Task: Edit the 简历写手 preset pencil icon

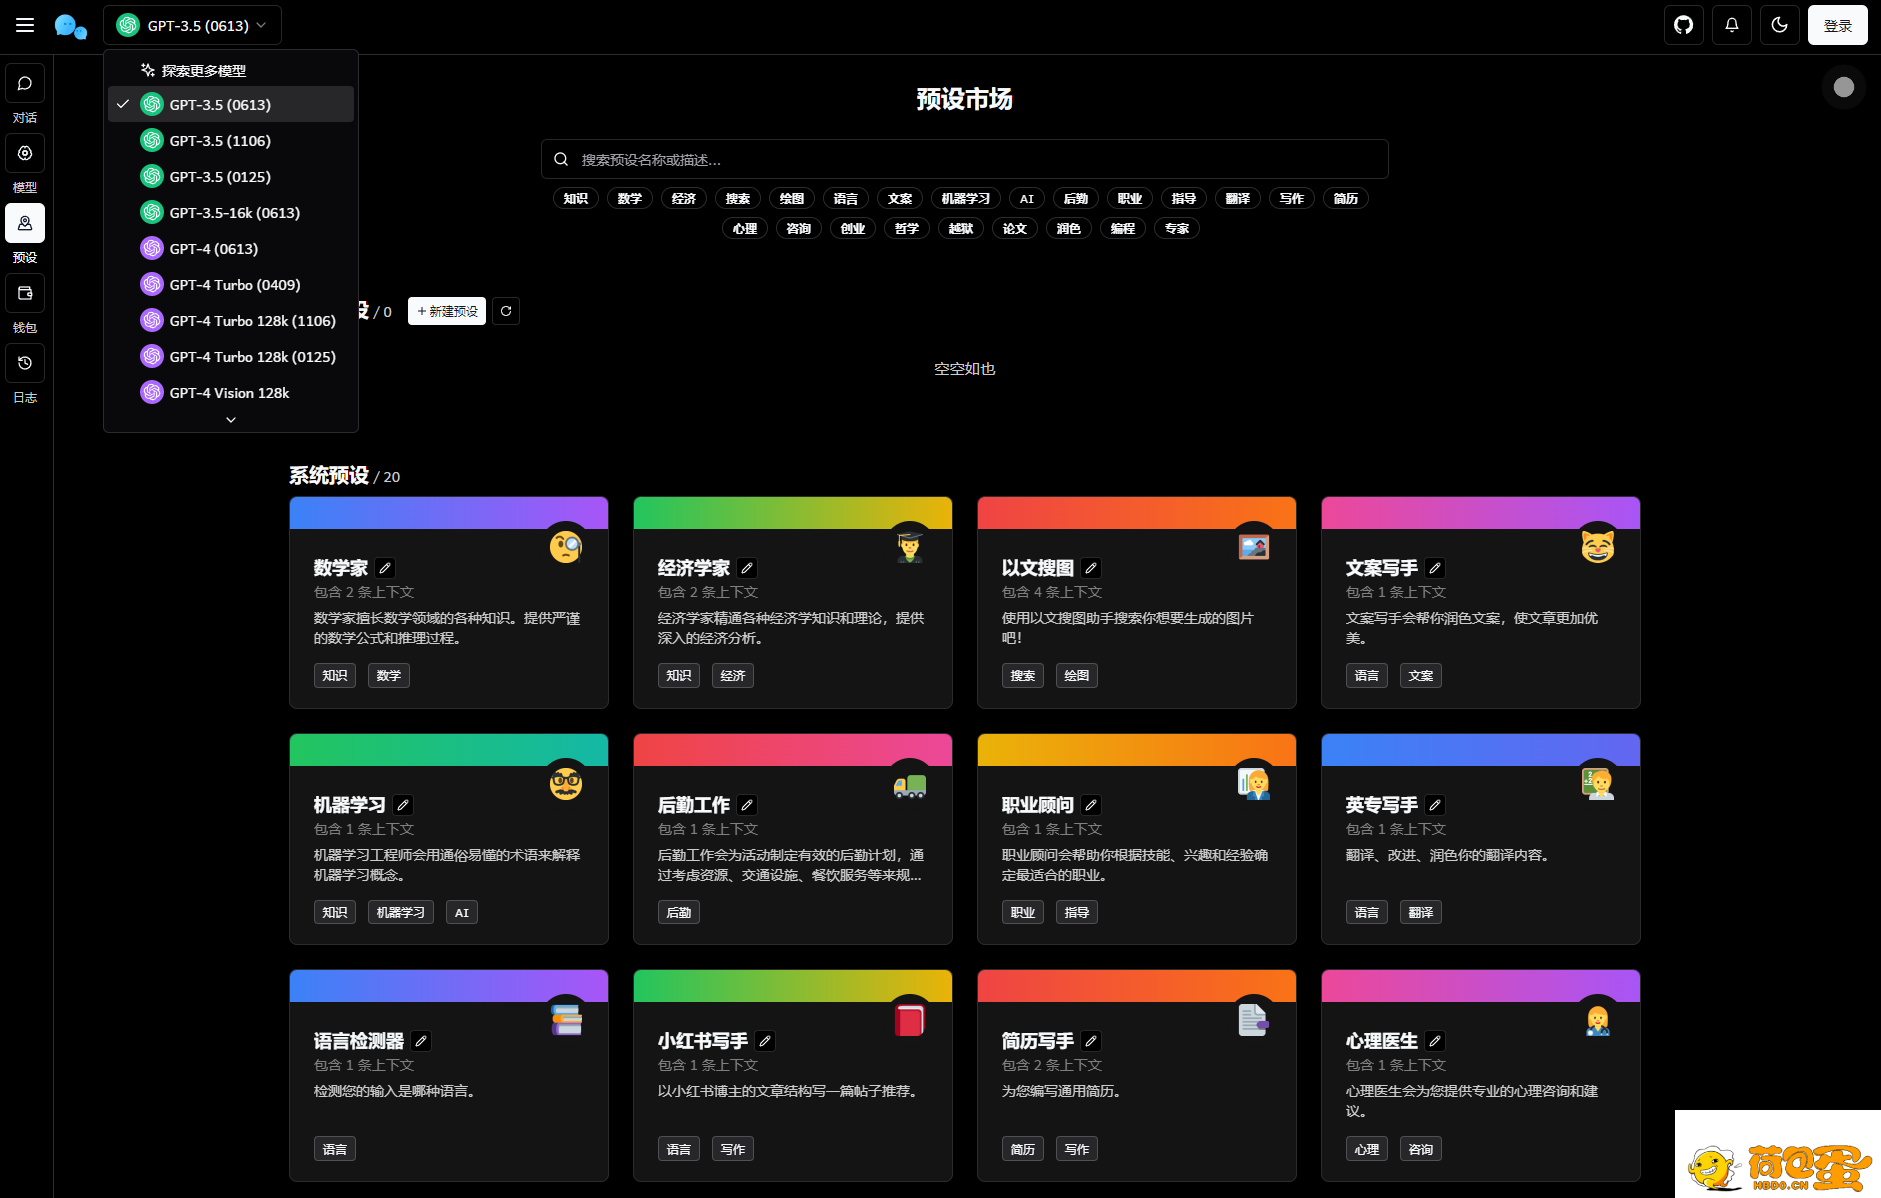Action: (1091, 1041)
